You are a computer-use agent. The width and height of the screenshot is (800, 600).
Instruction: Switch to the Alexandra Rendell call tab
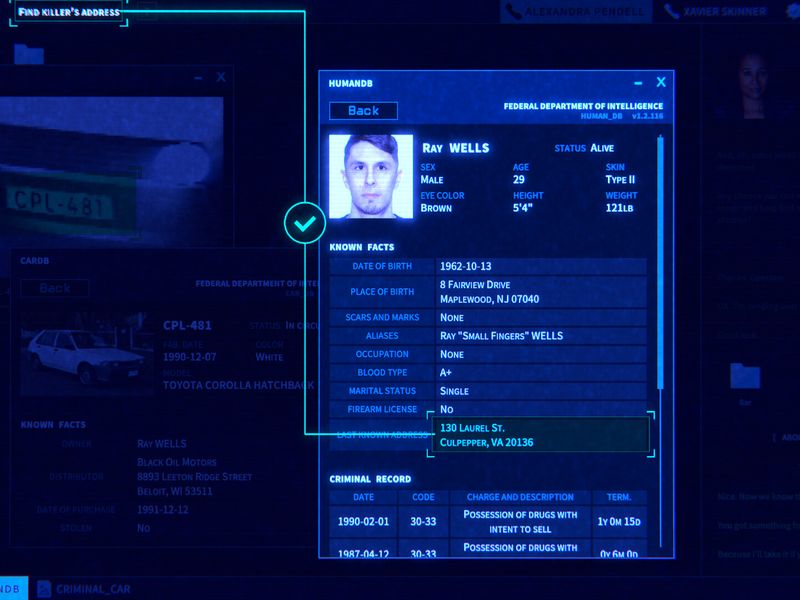576,11
